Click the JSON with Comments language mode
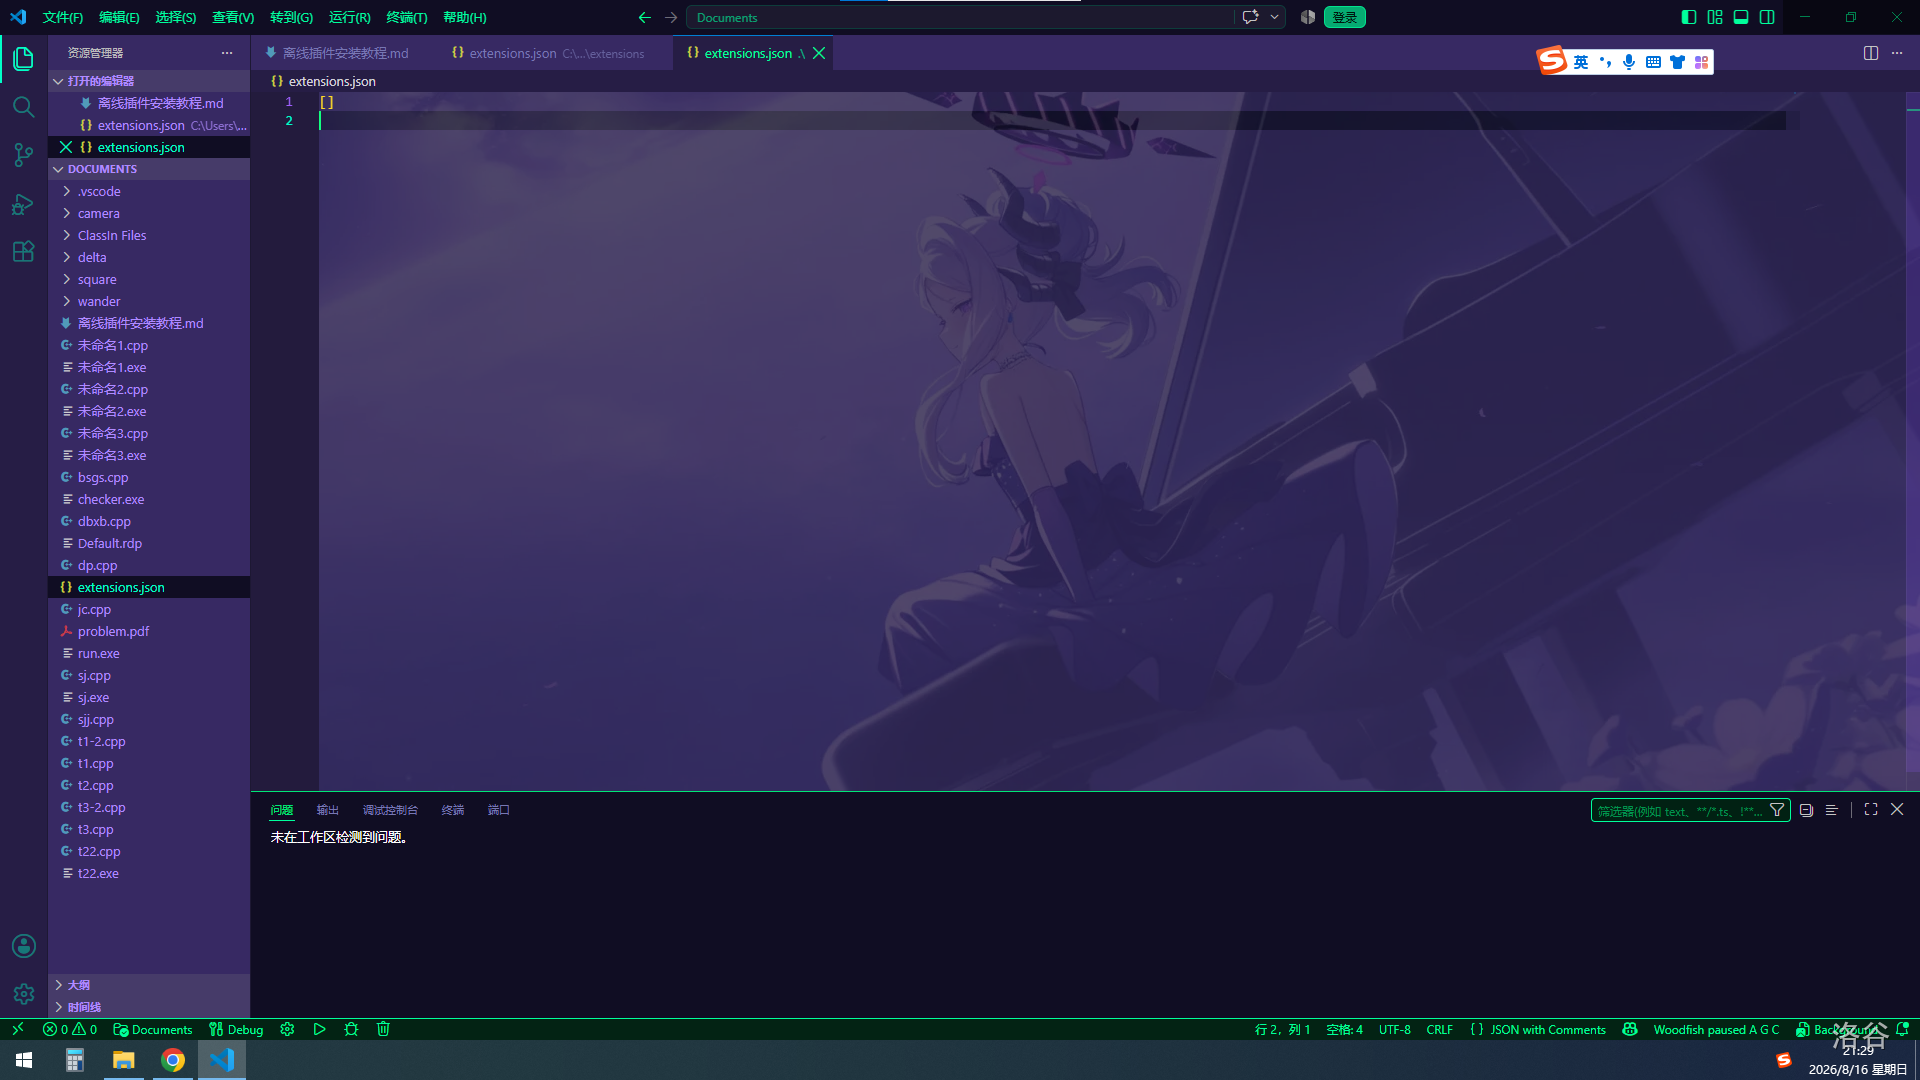This screenshot has height=1080, width=1920. tap(1537, 1029)
